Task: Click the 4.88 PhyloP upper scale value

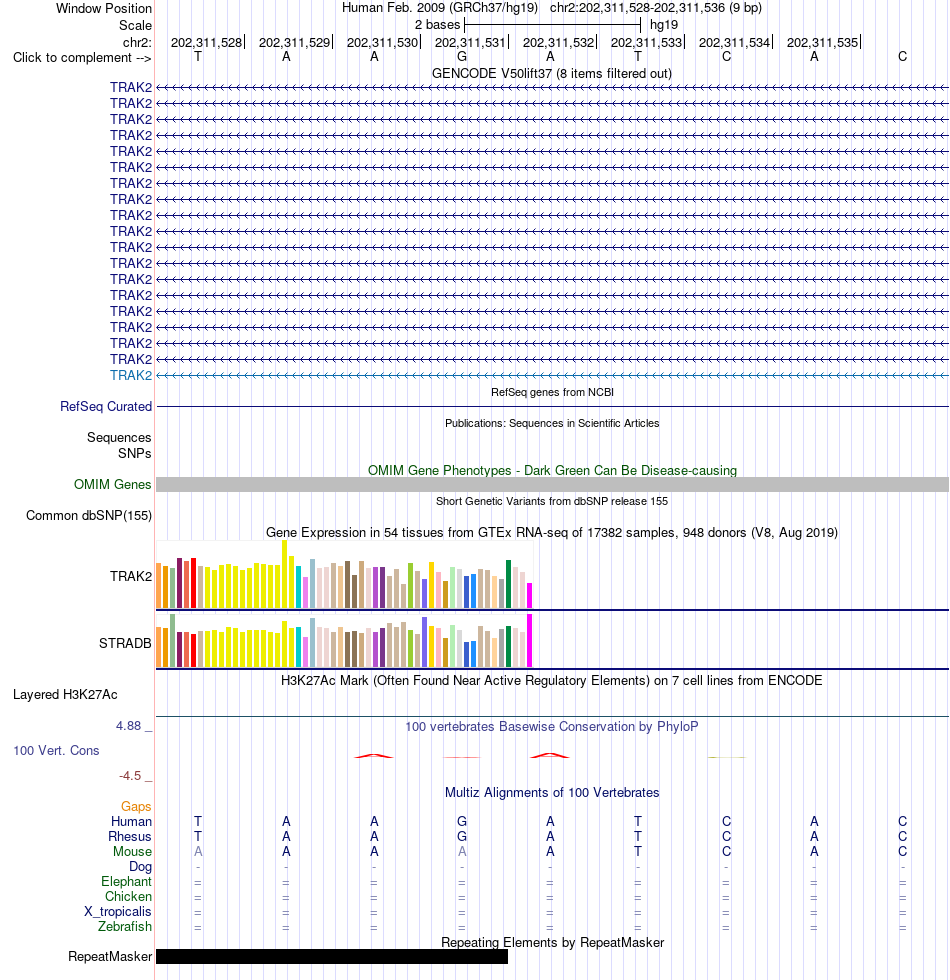Action: pos(128,726)
